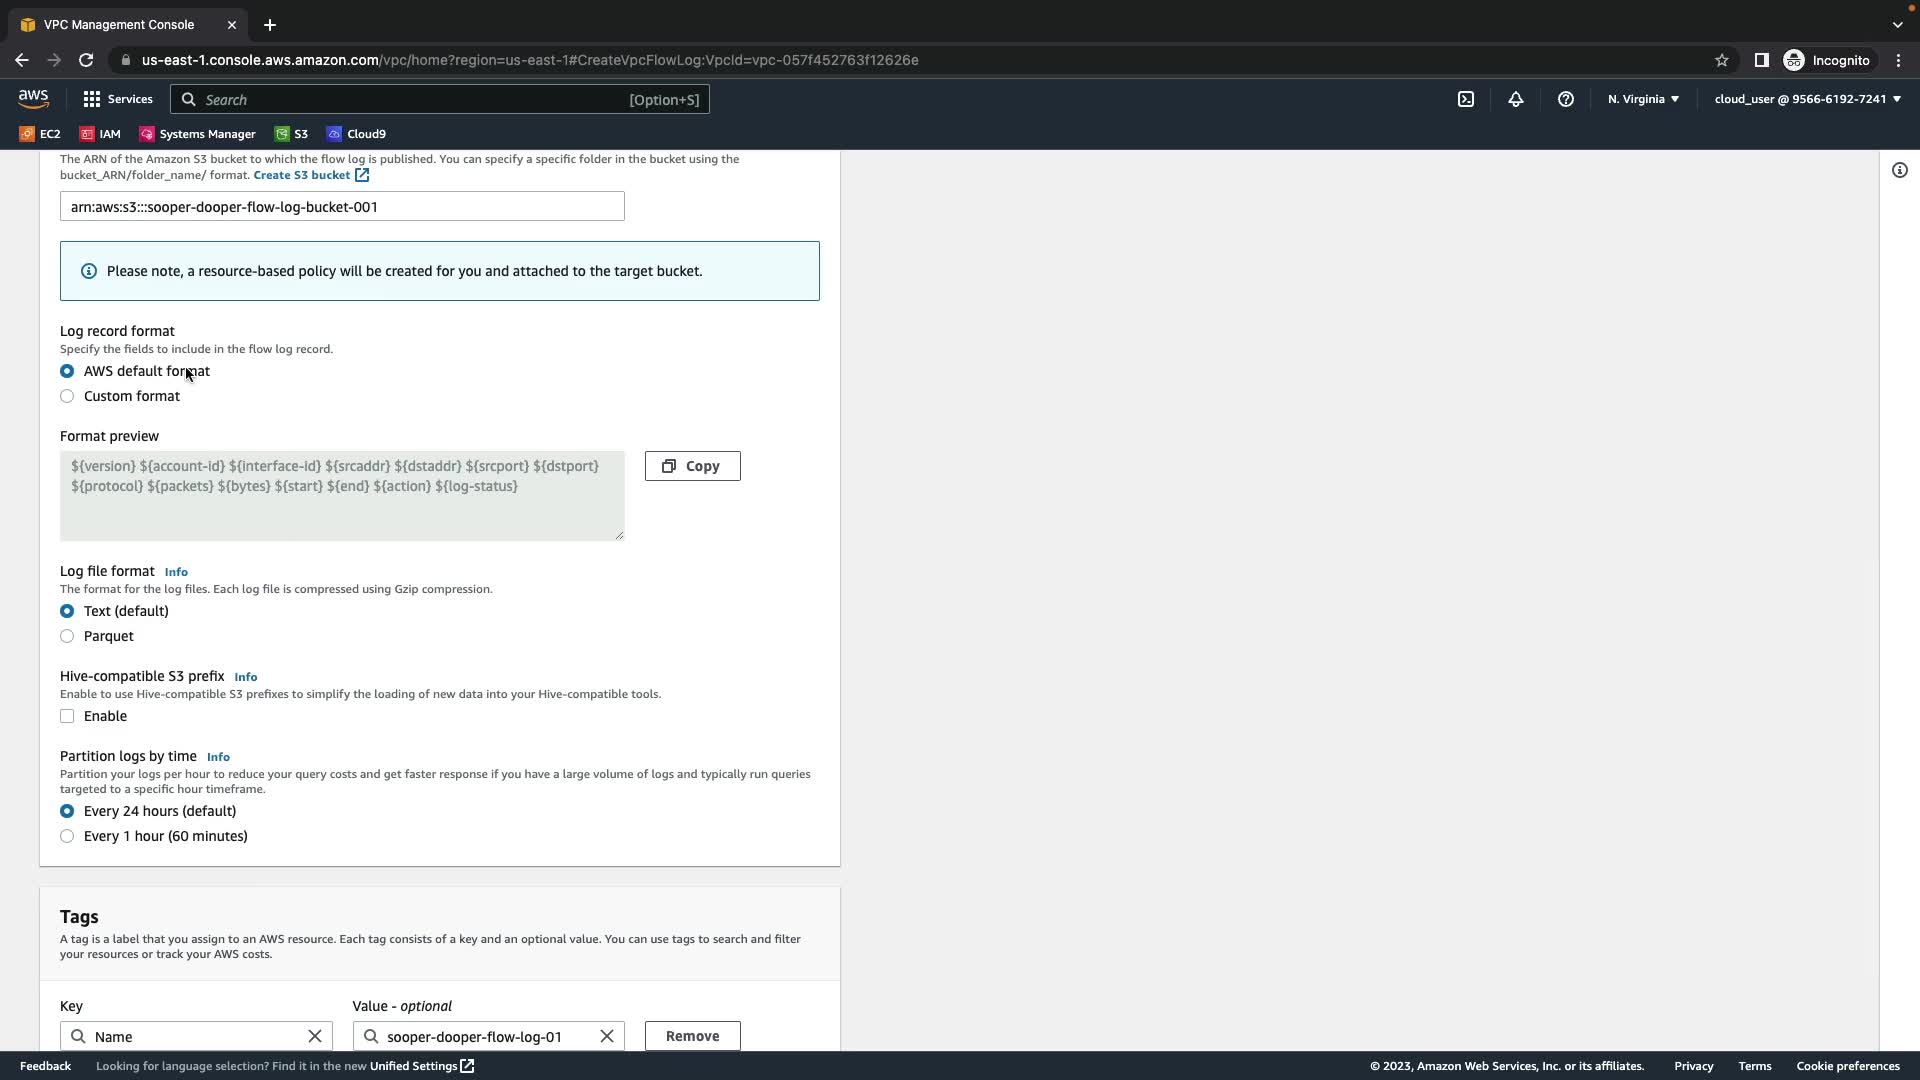Open the notifications bell
This screenshot has width=1920, height=1080.
point(1516,99)
